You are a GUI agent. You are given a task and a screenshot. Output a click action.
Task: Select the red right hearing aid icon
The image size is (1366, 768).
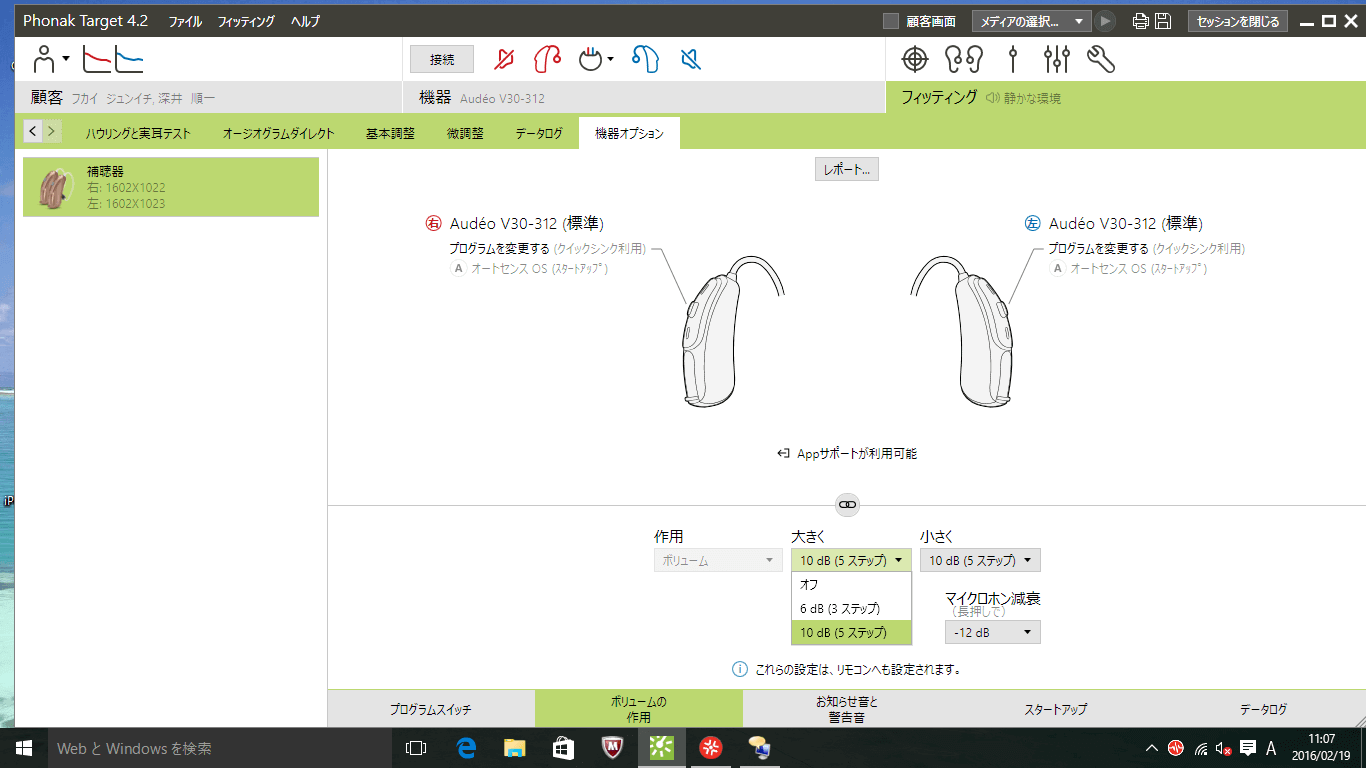[547, 60]
